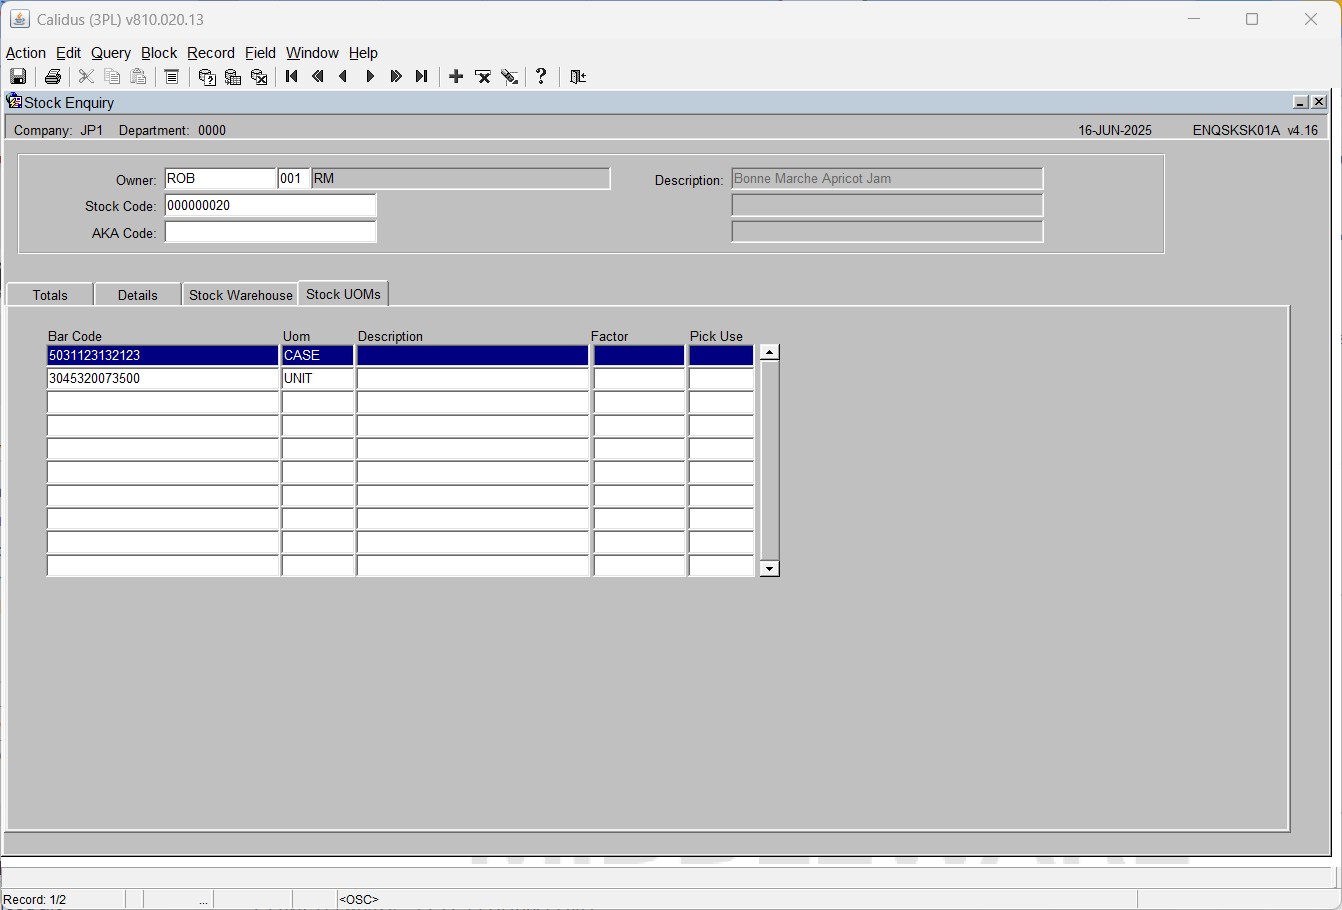Click the Enter Query database icon
The image size is (1342, 910).
click(207, 77)
